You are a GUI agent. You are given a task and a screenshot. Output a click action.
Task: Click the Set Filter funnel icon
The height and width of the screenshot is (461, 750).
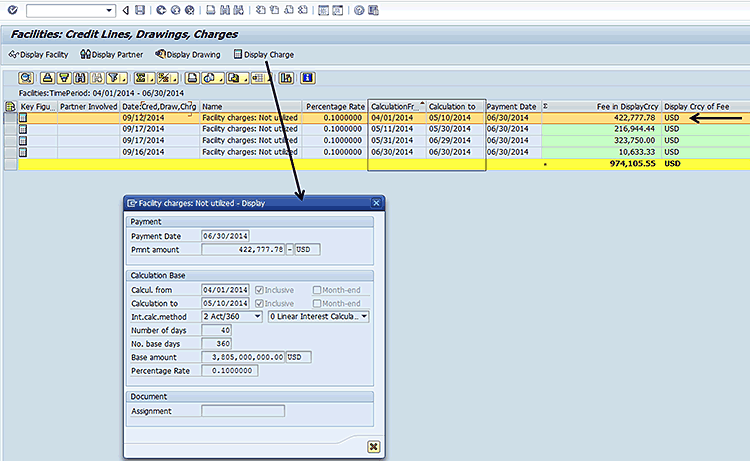pos(115,78)
